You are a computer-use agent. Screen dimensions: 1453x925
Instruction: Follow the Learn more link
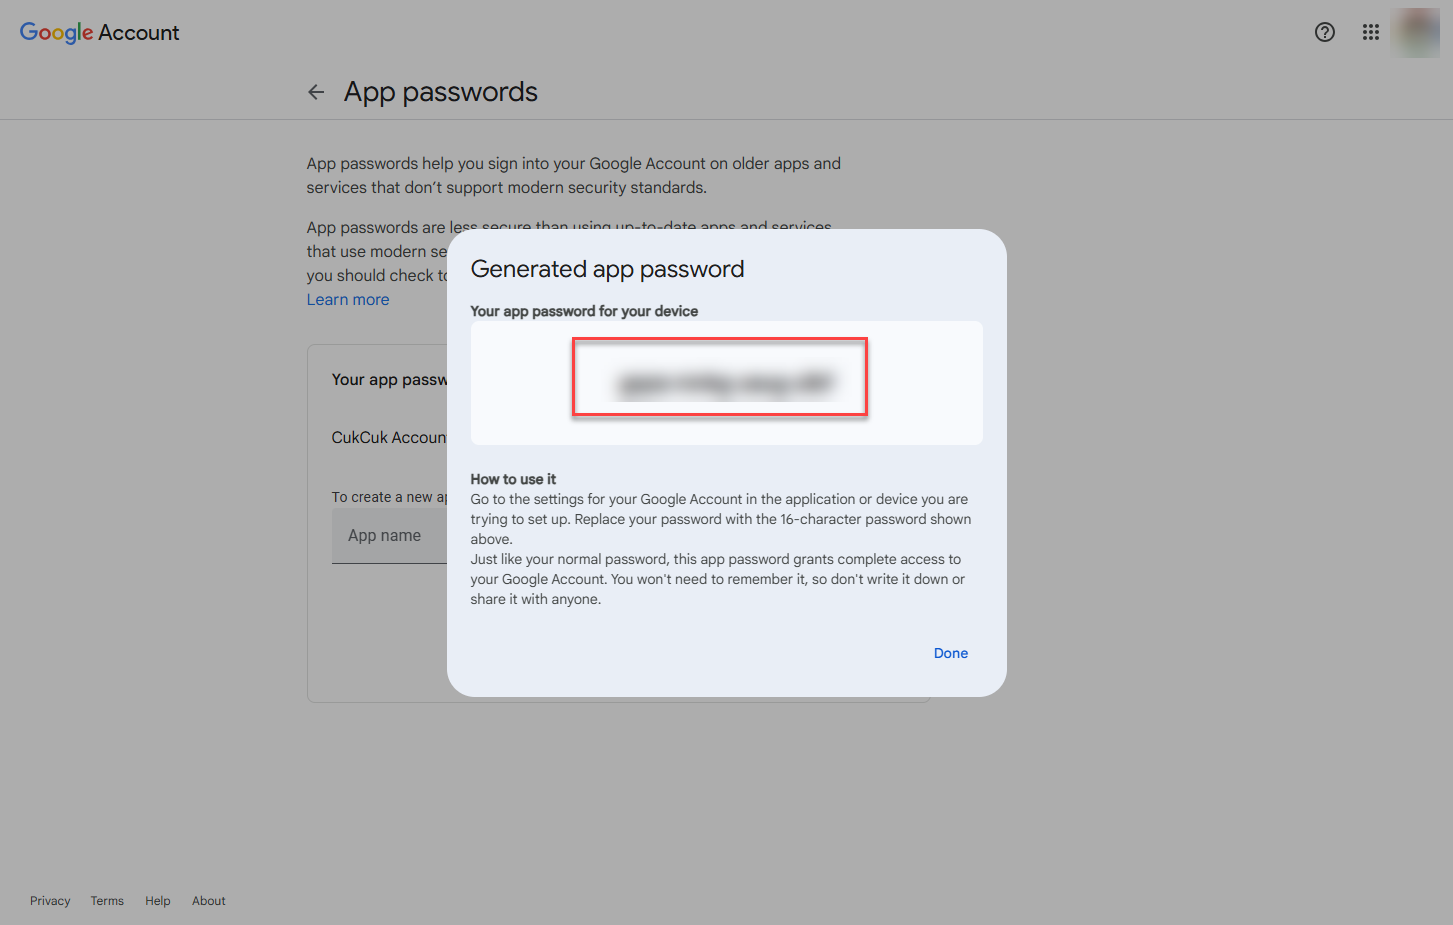[348, 300]
